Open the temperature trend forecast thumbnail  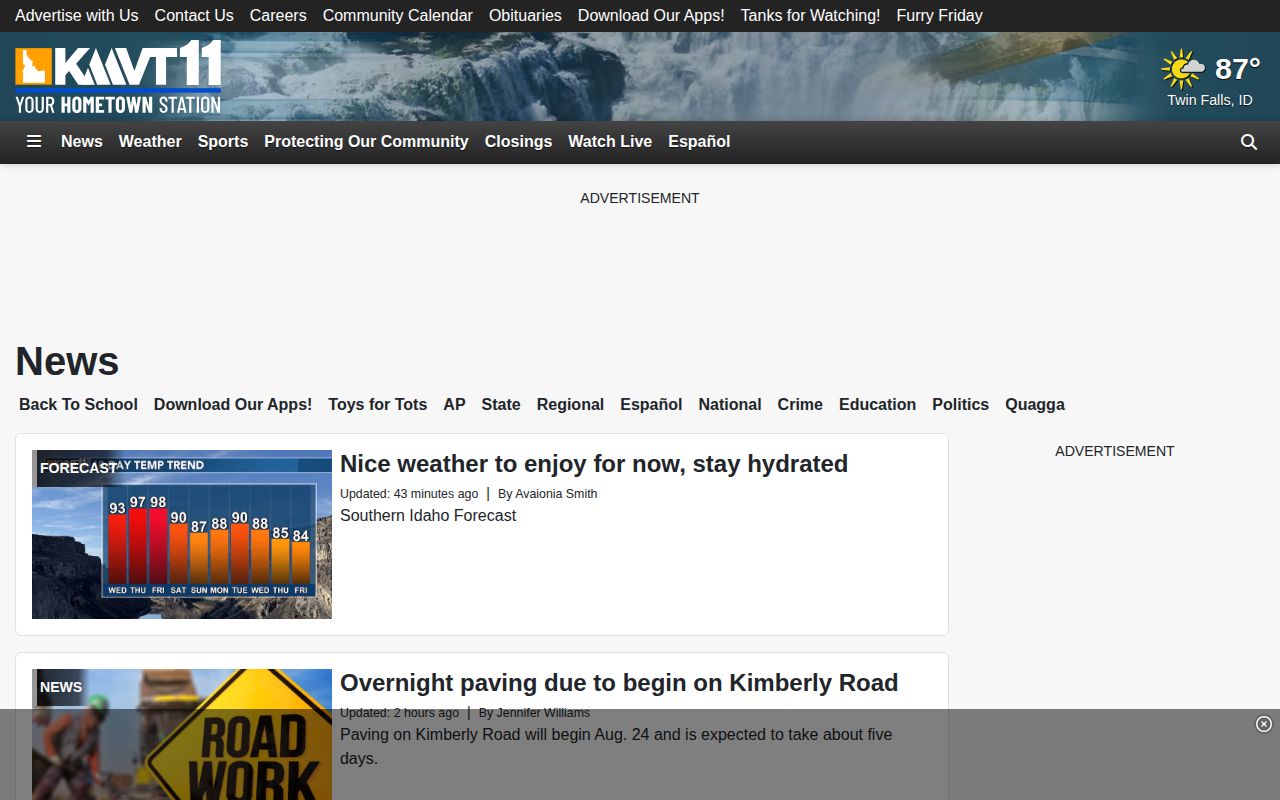(182, 534)
